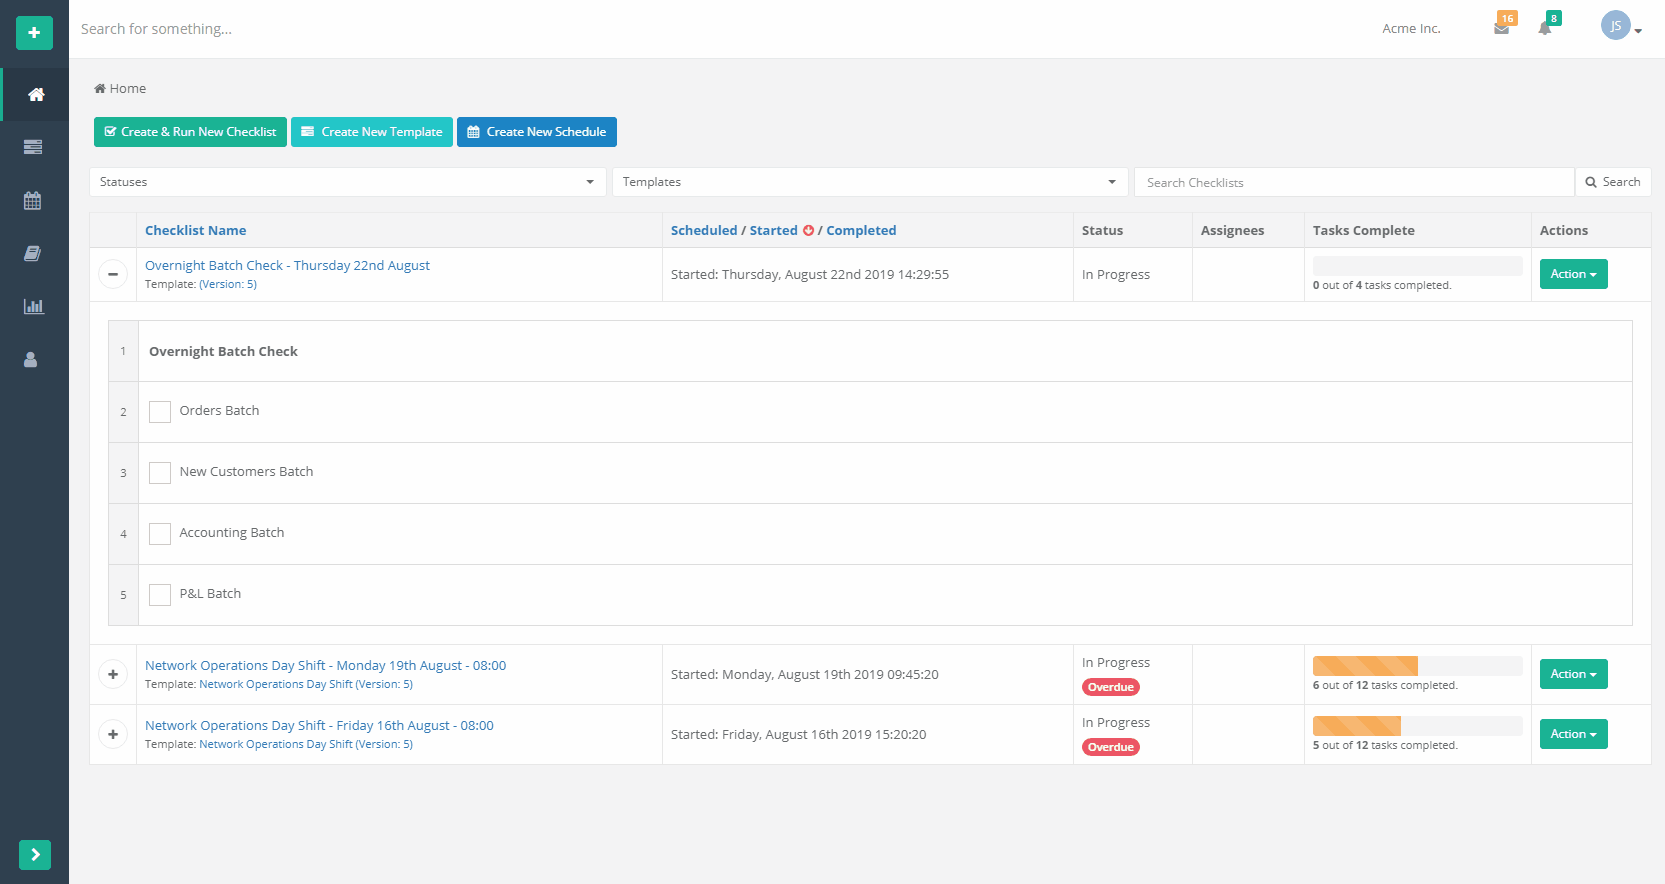
Task: Click Create New Schedule button
Action: pos(537,132)
